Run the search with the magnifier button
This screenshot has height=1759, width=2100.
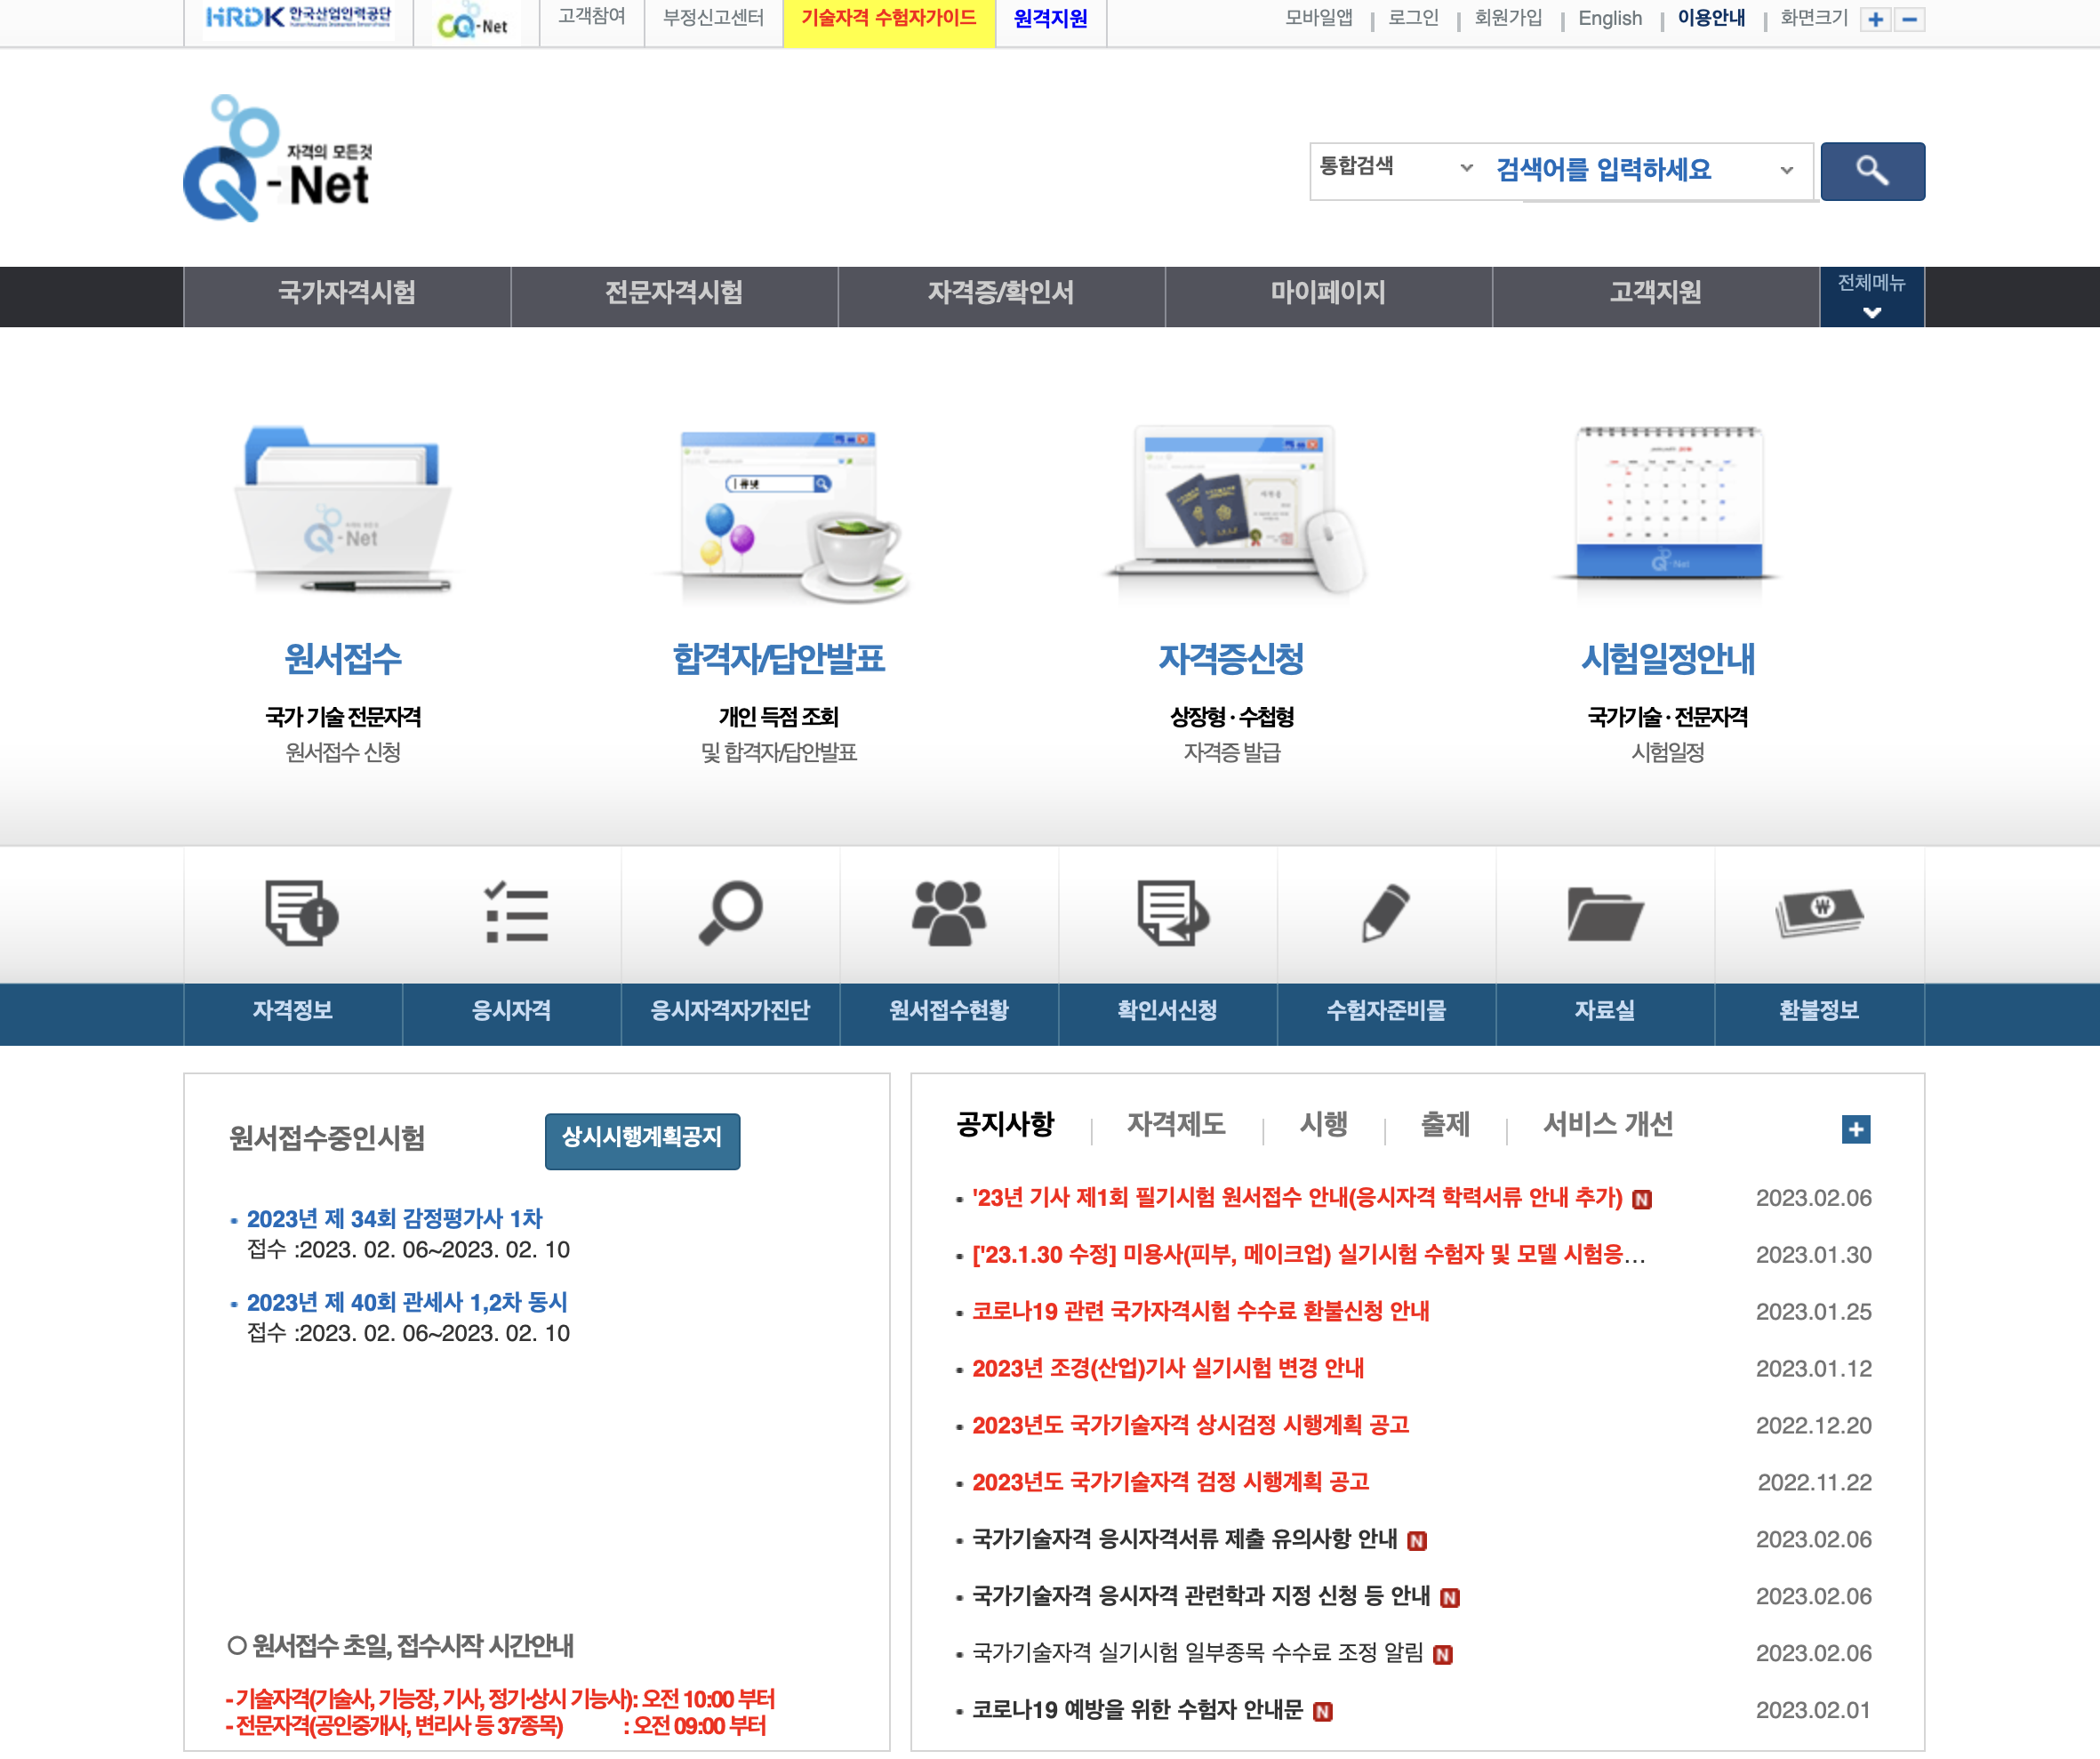1872,170
